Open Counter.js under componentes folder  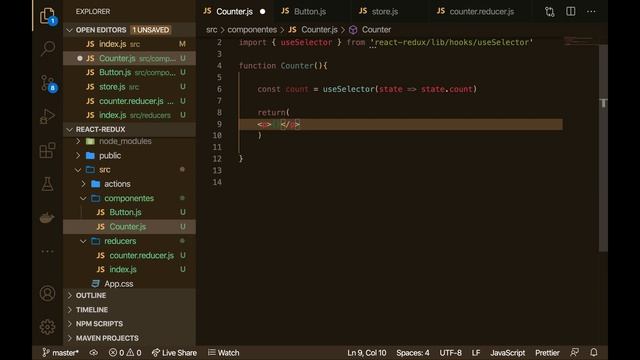[129, 227]
